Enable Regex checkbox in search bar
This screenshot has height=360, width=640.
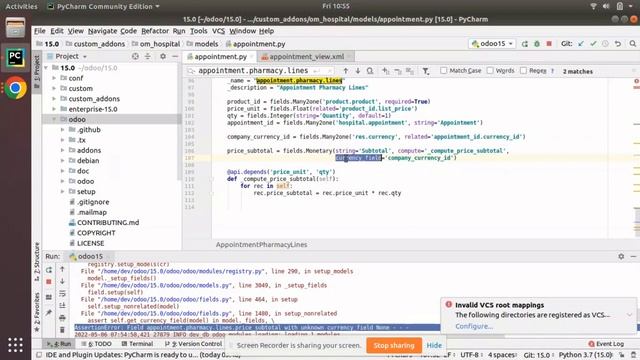(x=523, y=71)
